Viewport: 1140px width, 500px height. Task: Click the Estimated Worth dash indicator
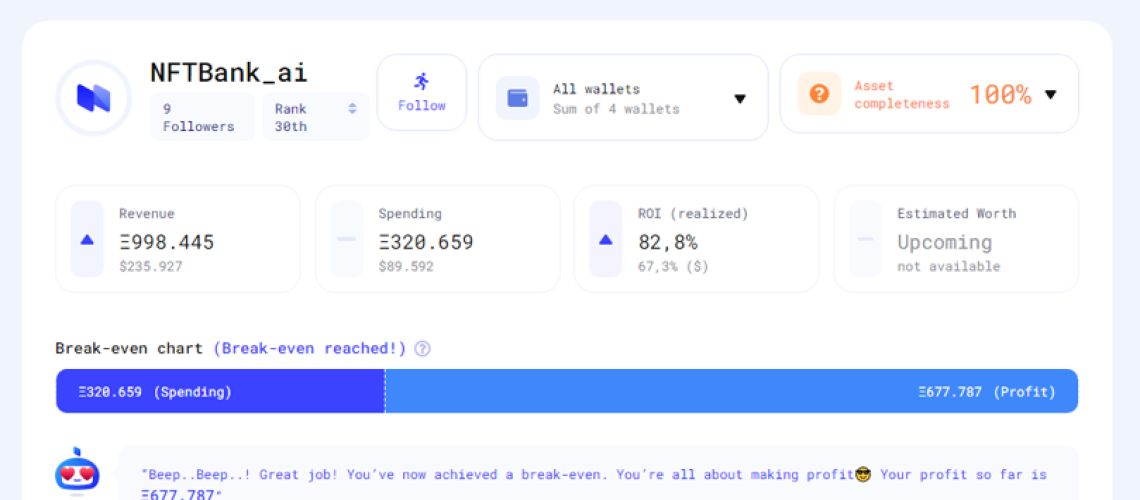point(865,239)
